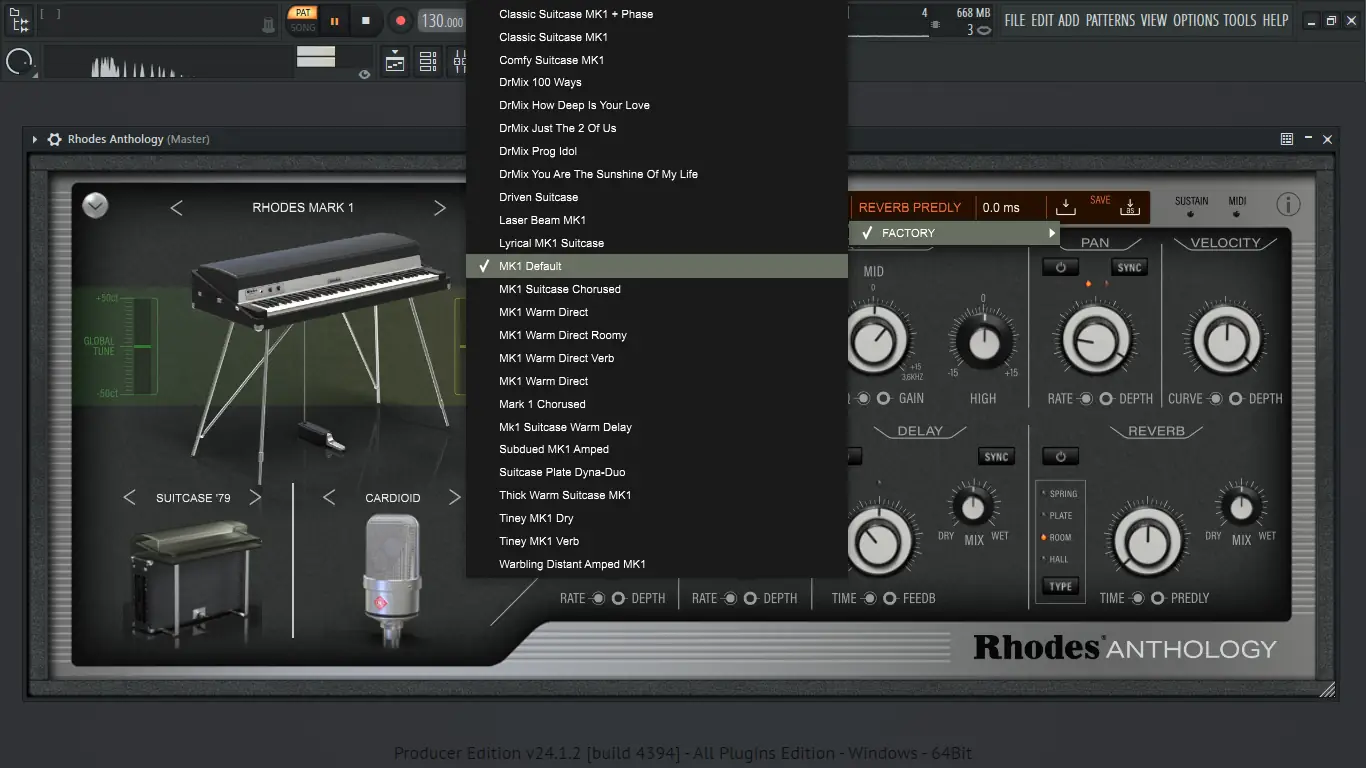Expand the plugin window menu arrow

point(35,139)
